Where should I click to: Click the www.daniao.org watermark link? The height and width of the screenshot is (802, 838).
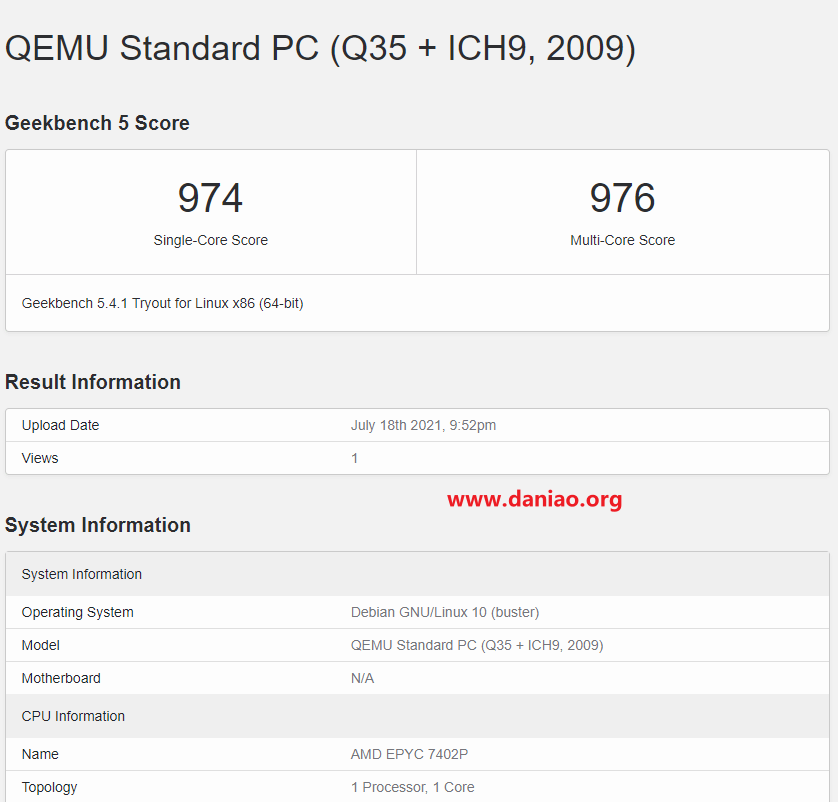tap(534, 500)
